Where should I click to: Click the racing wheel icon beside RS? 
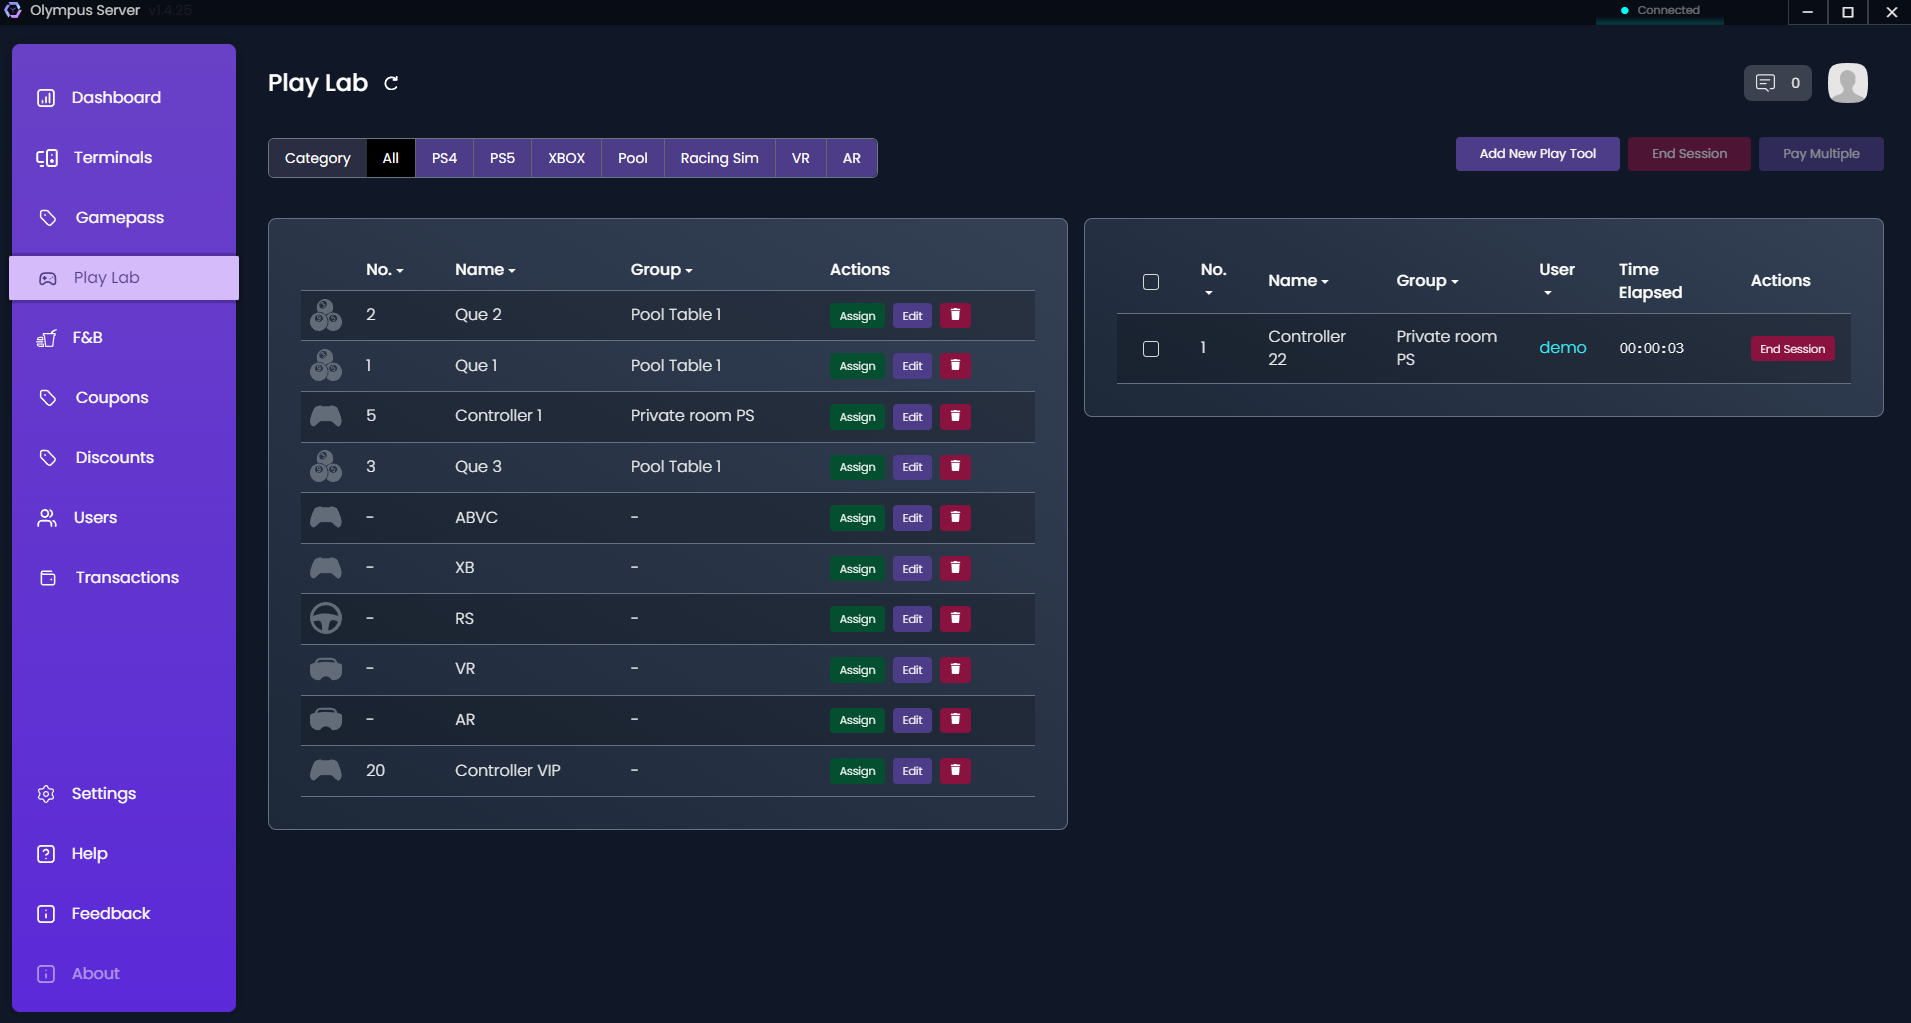[325, 618]
